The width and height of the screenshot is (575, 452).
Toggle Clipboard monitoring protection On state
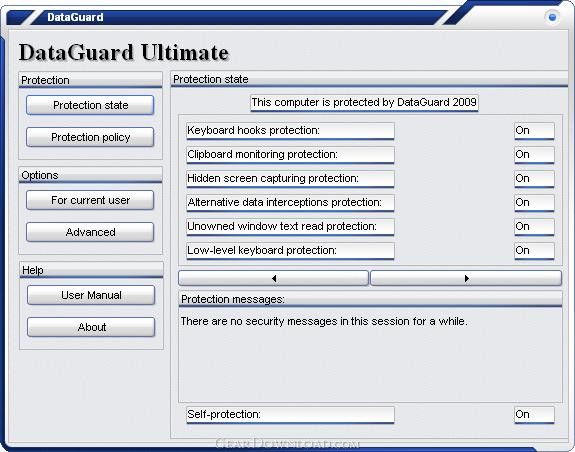(x=534, y=155)
